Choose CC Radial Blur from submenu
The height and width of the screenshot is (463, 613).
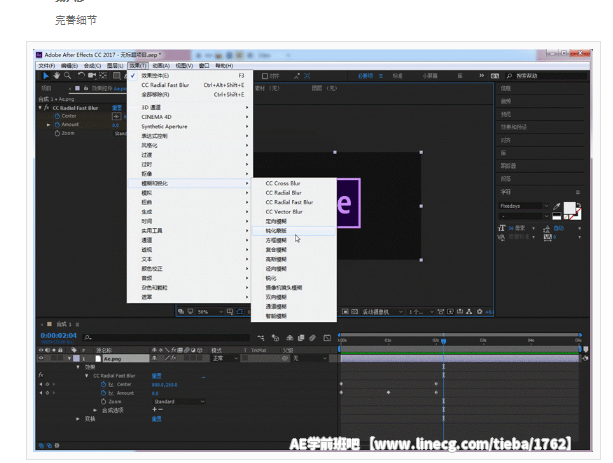(294, 192)
